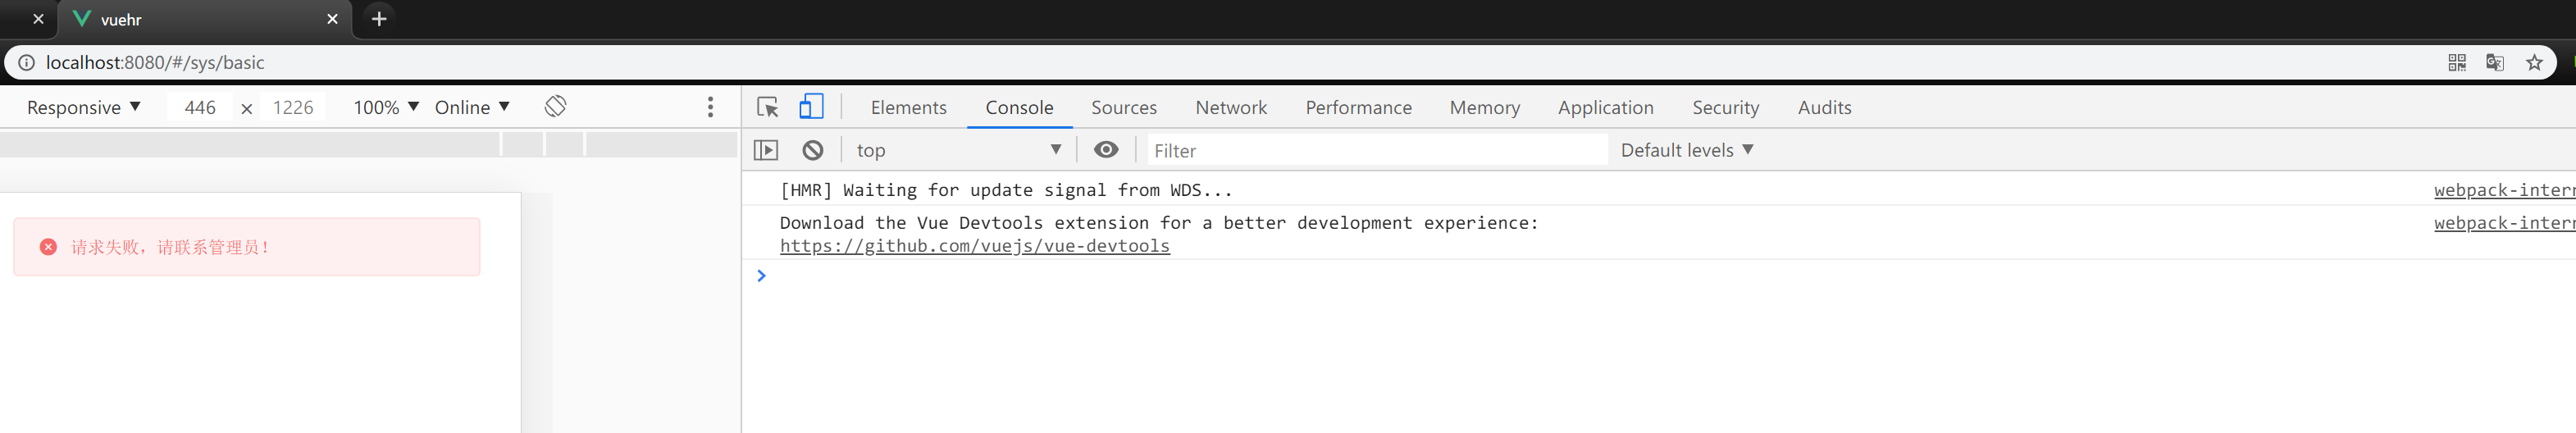Expand the Default levels dropdown

(1687, 150)
